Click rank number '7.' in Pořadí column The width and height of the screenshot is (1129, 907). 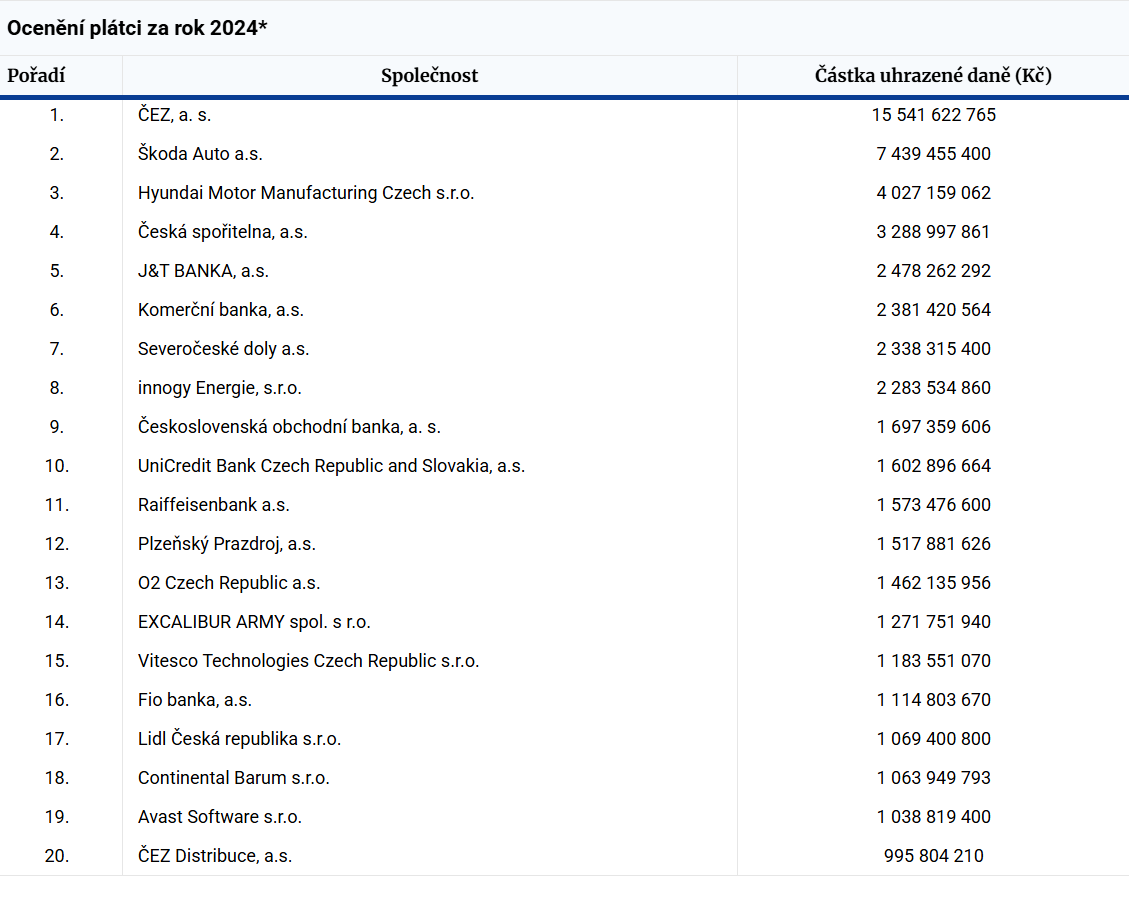pyautogui.click(x=57, y=349)
